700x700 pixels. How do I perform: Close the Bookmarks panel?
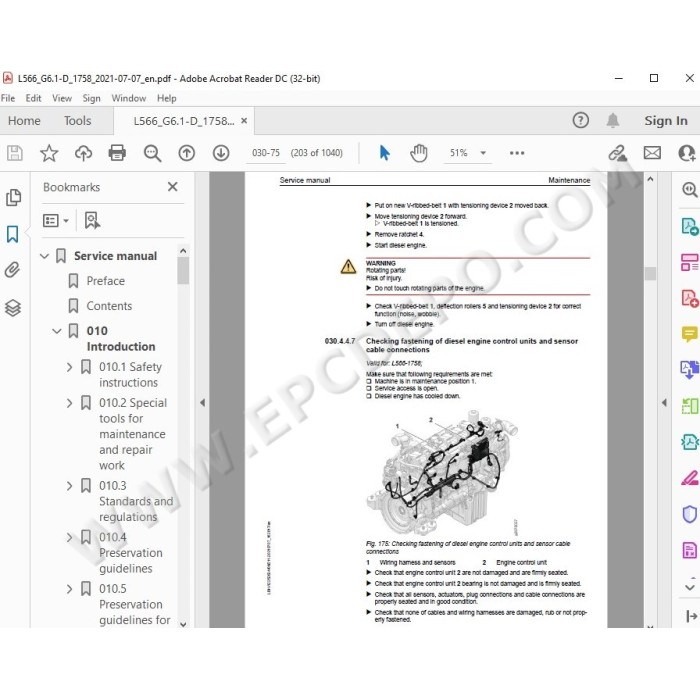[x=173, y=187]
